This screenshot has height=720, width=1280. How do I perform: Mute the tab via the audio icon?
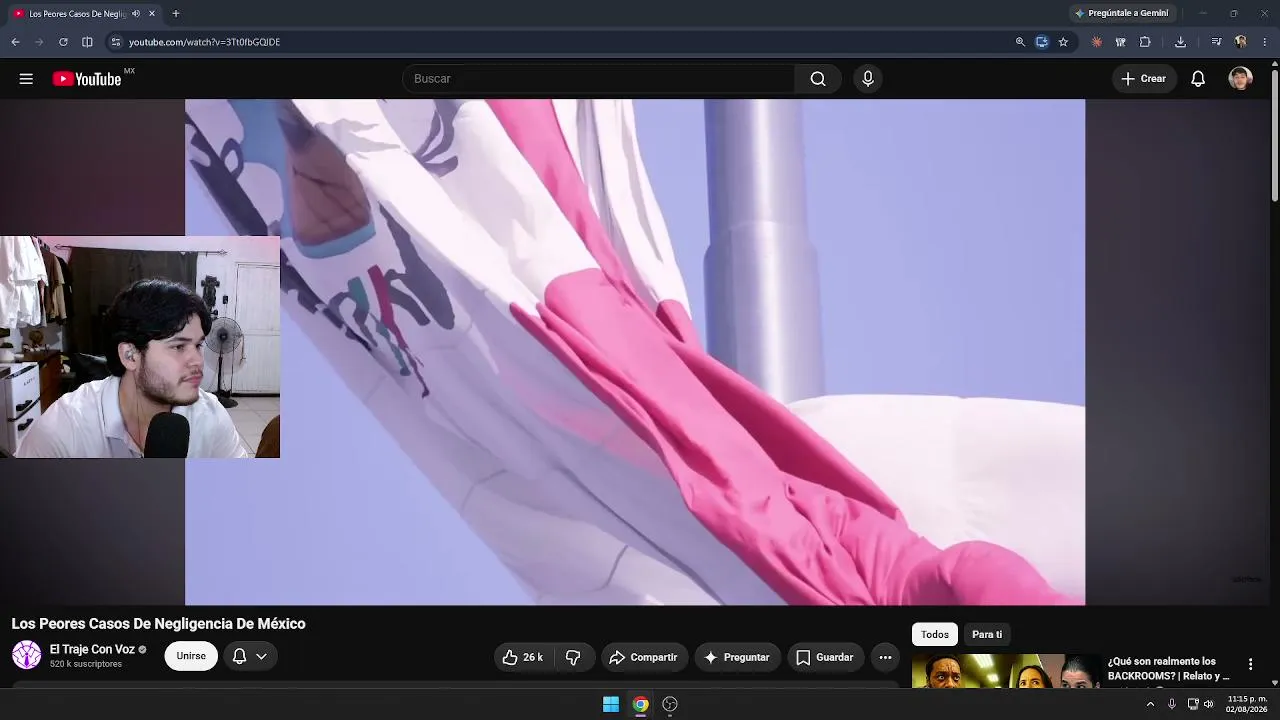136,14
